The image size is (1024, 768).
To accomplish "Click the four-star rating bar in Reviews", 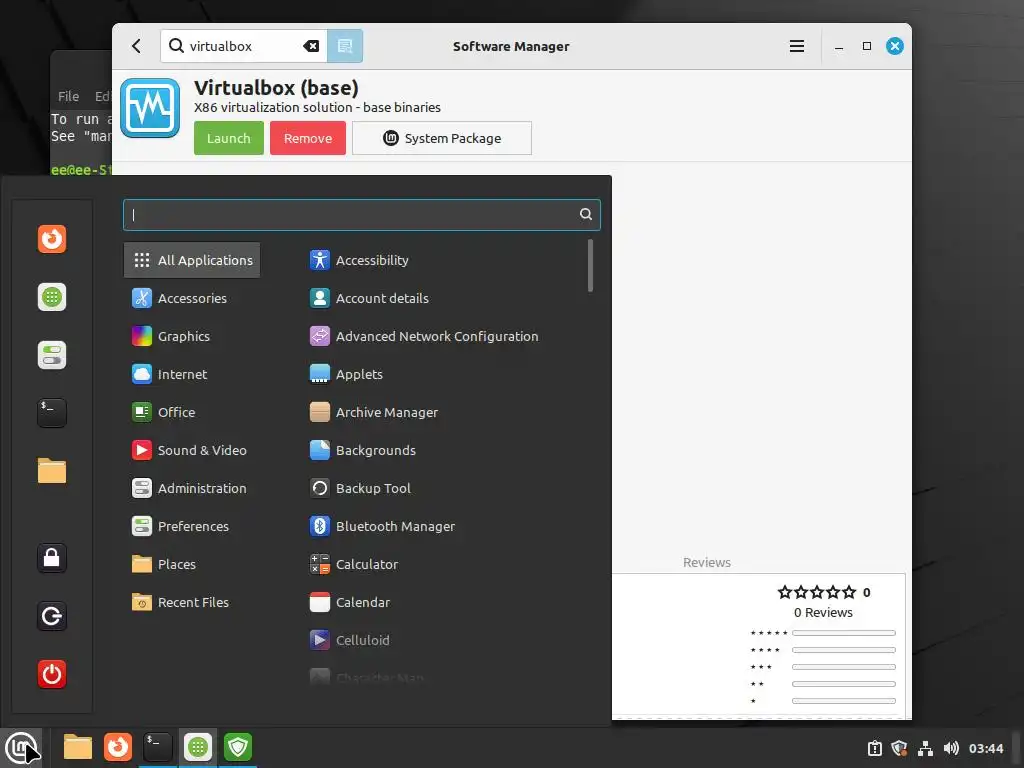I will [844, 650].
